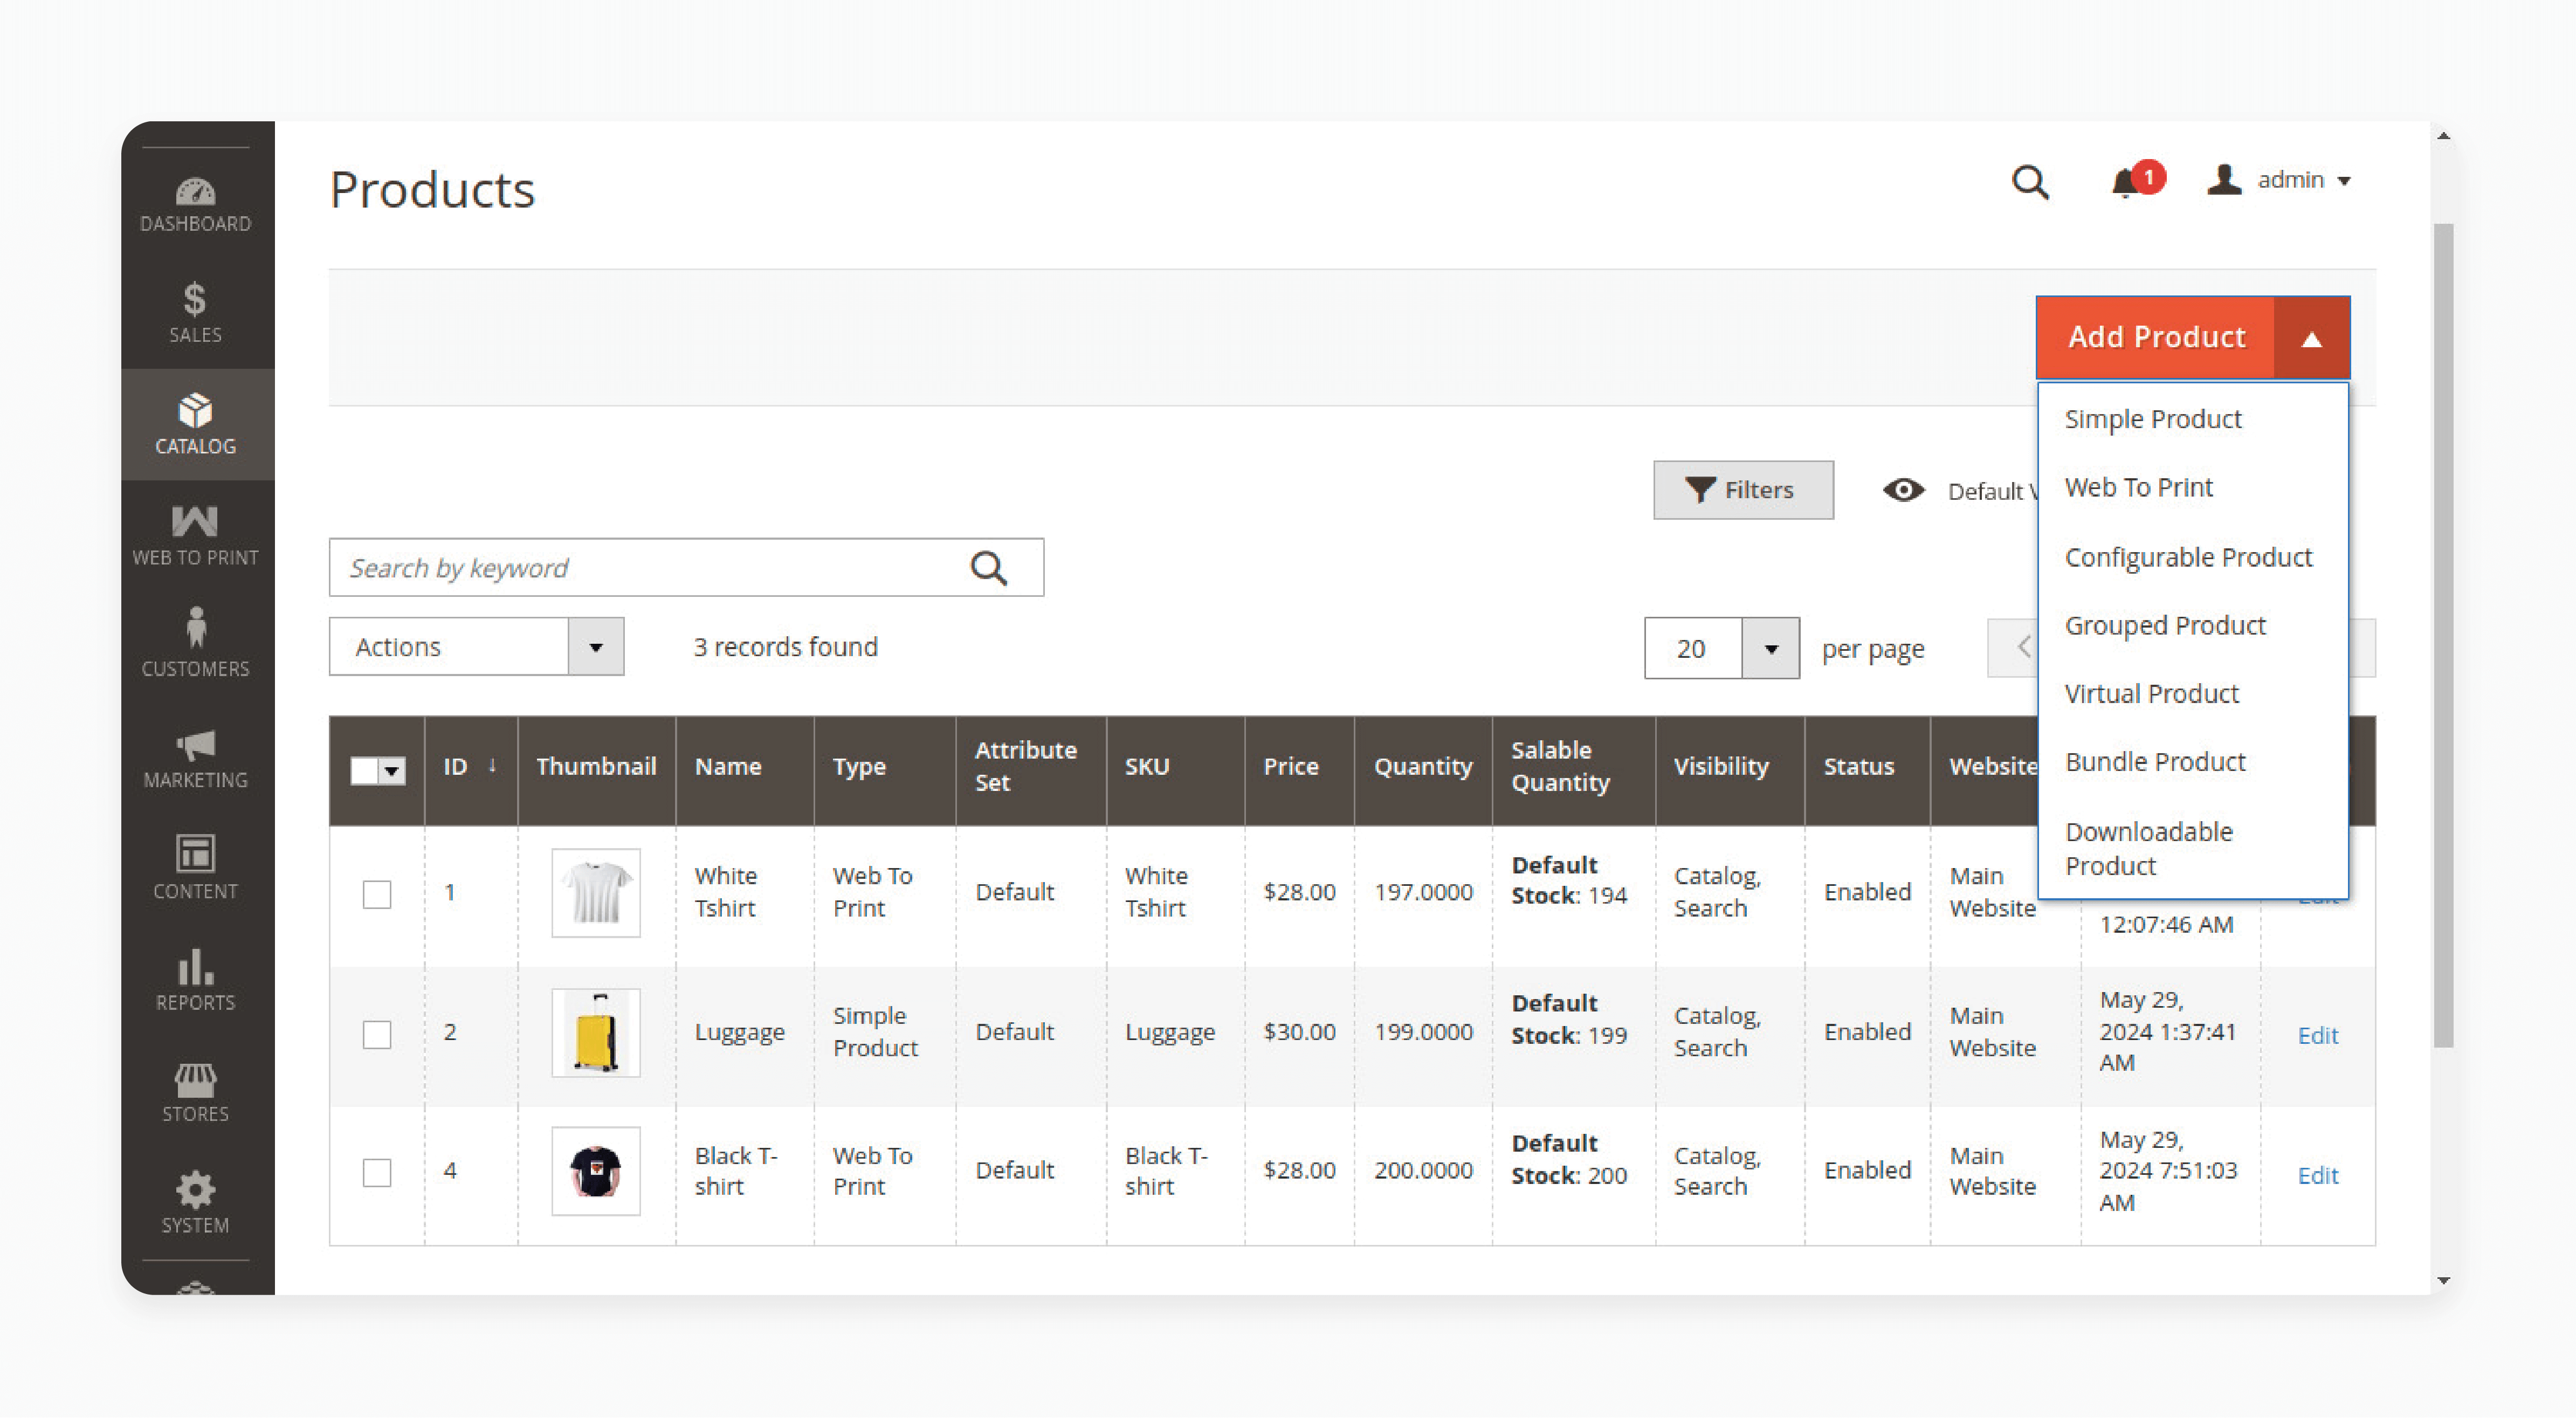The image size is (2576, 1418).
Task: Select Configurable Product from dropdown
Action: pyautogui.click(x=2188, y=555)
